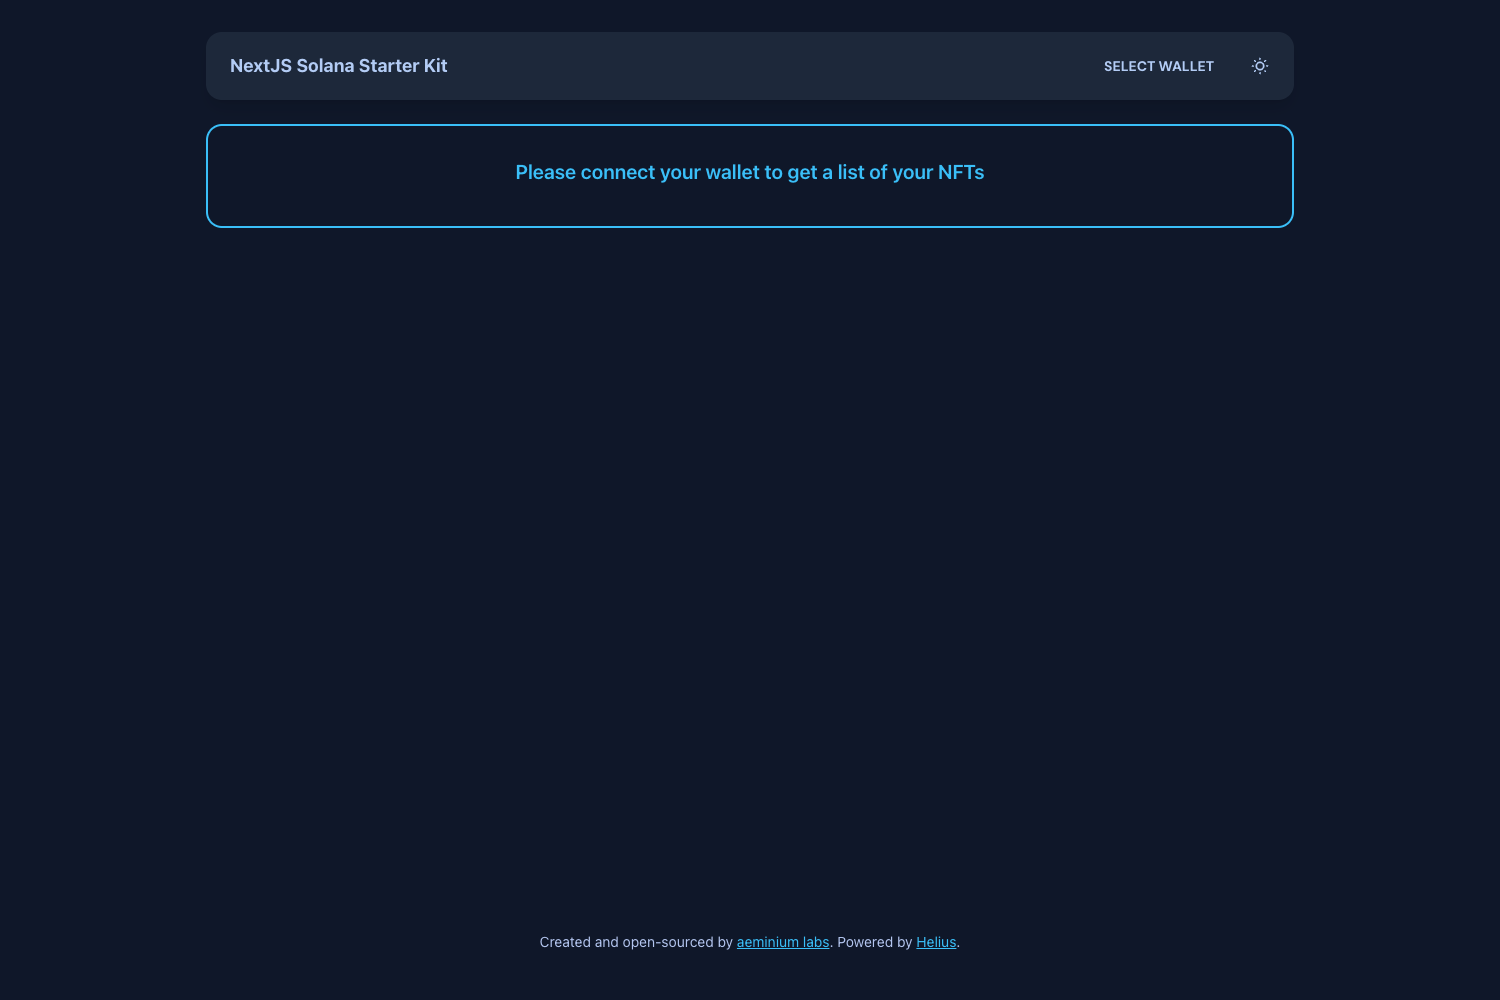This screenshot has height=1000, width=1500.
Task: Toggle the light theme sun icon
Action: coord(1259,66)
